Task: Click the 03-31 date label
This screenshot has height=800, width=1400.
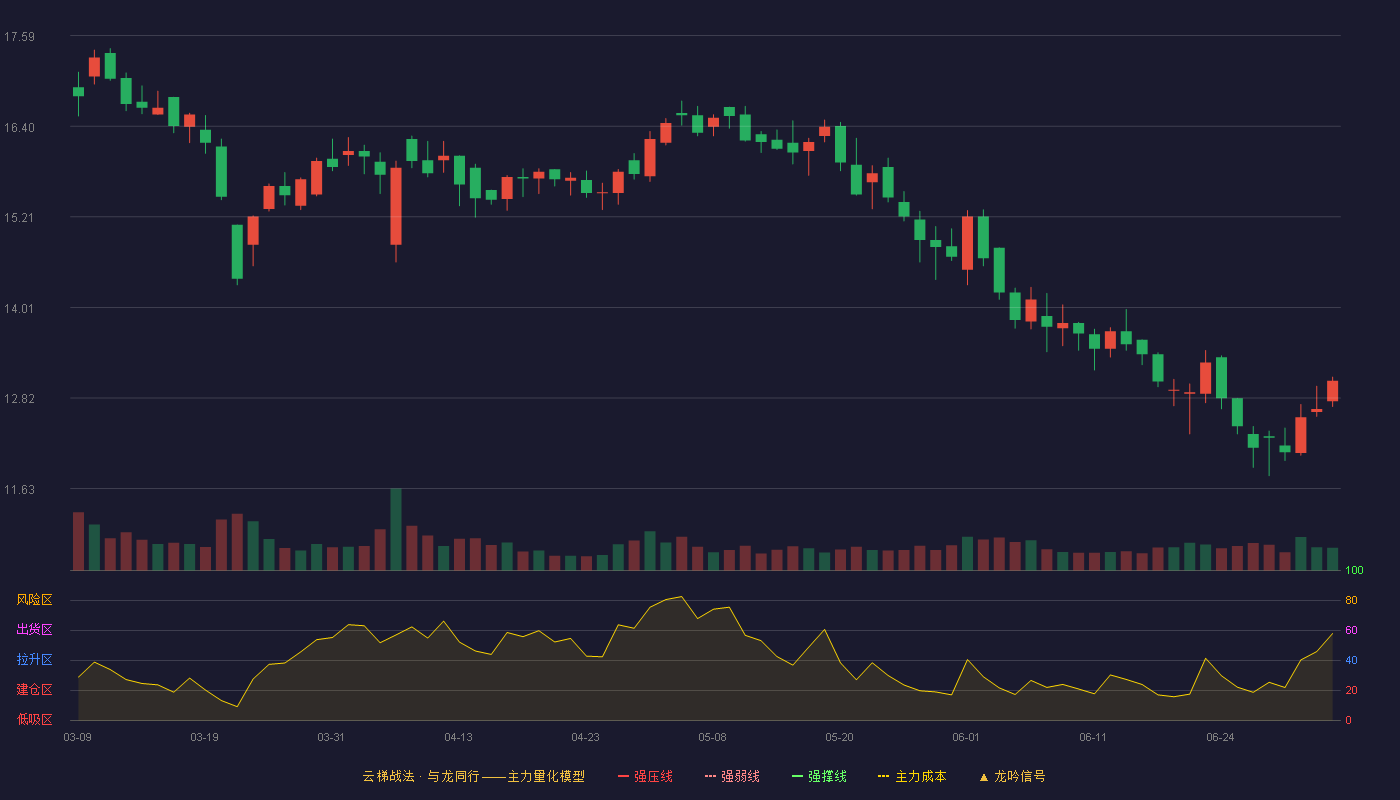Action: pyautogui.click(x=331, y=737)
